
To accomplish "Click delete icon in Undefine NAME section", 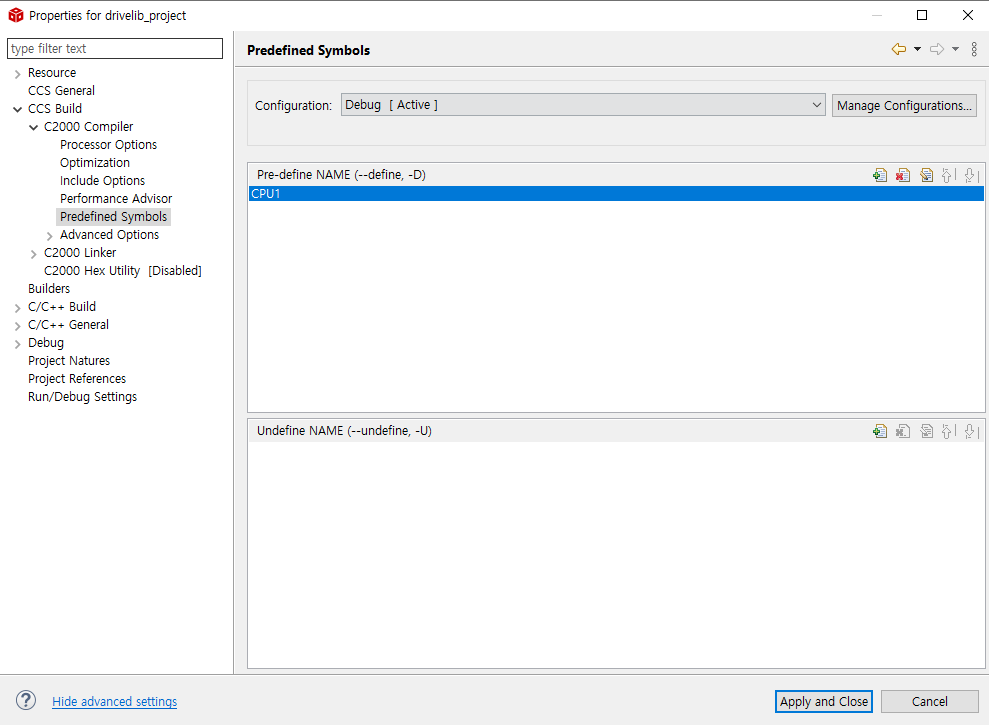I will pos(903,431).
